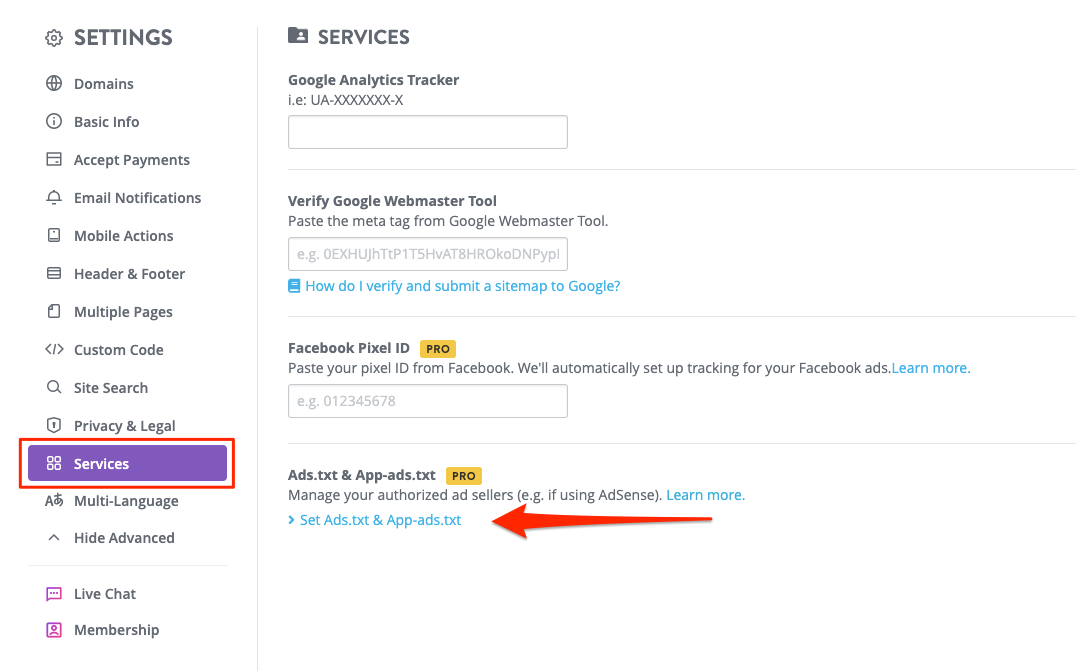Screen dimensions: 1076x671
Task: Click the Facebook Pixel ID input field
Action: pos(427,400)
